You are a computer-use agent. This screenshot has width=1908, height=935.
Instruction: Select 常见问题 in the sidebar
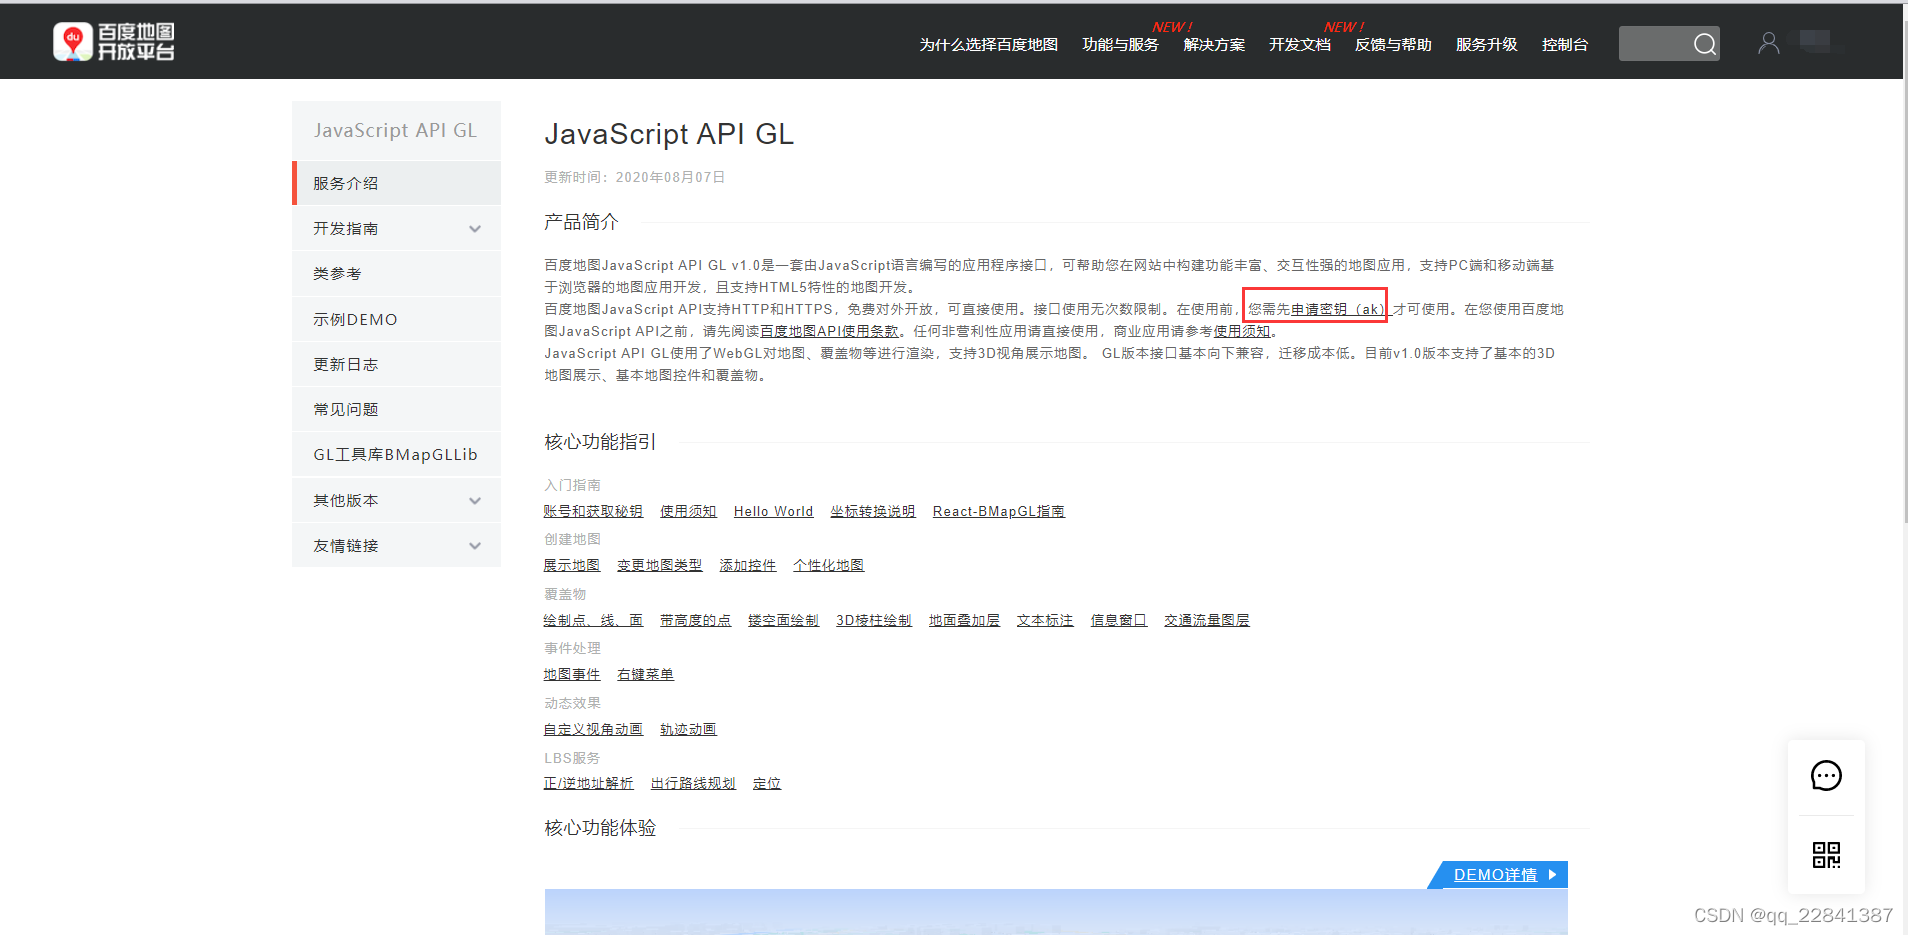click(x=396, y=410)
